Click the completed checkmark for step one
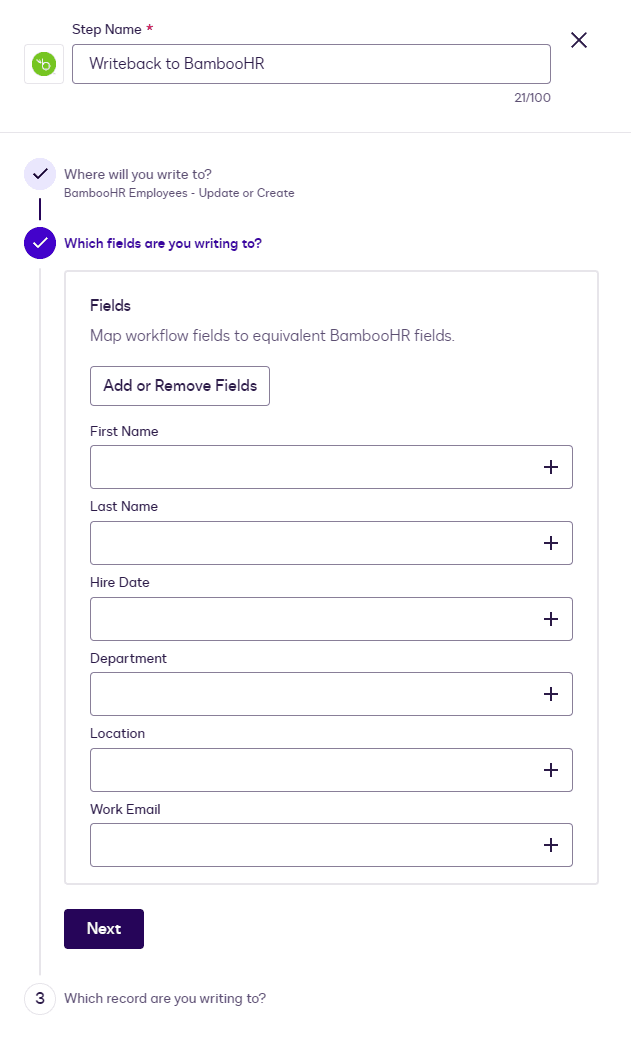631x1047 pixels. [40, 174]
